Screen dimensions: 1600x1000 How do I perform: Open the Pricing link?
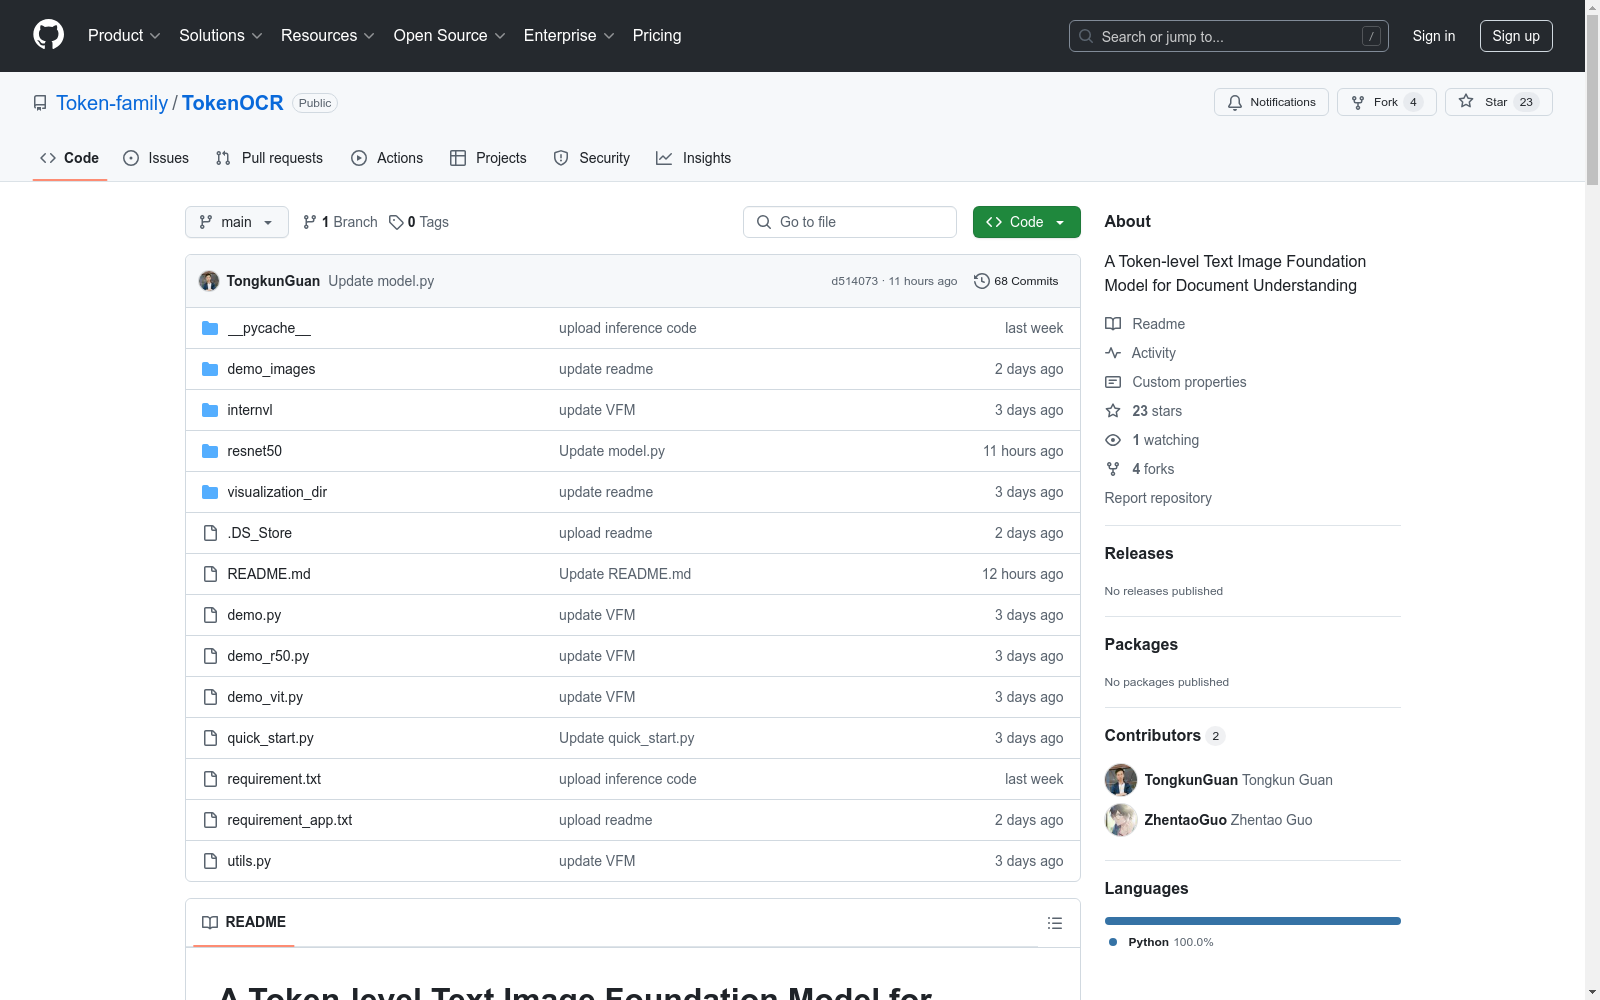(657, 36)
